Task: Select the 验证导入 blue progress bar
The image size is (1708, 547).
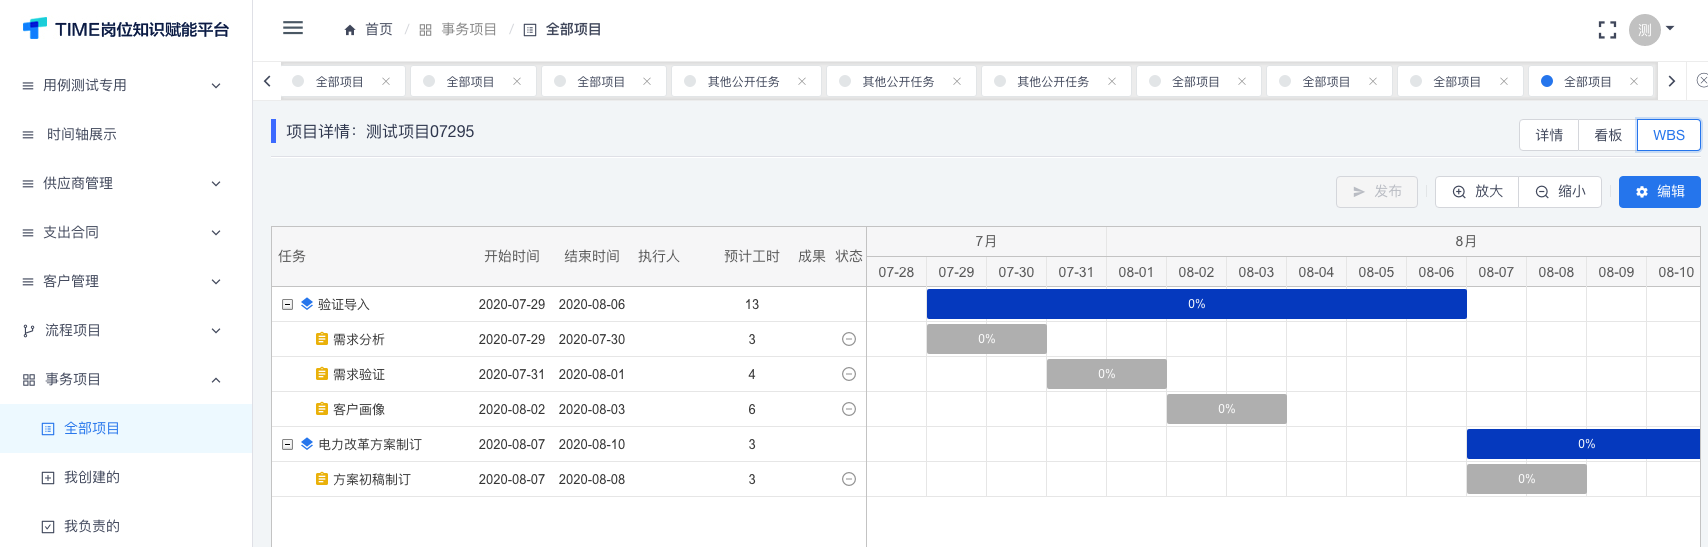Action: [x=1197, y=304]
